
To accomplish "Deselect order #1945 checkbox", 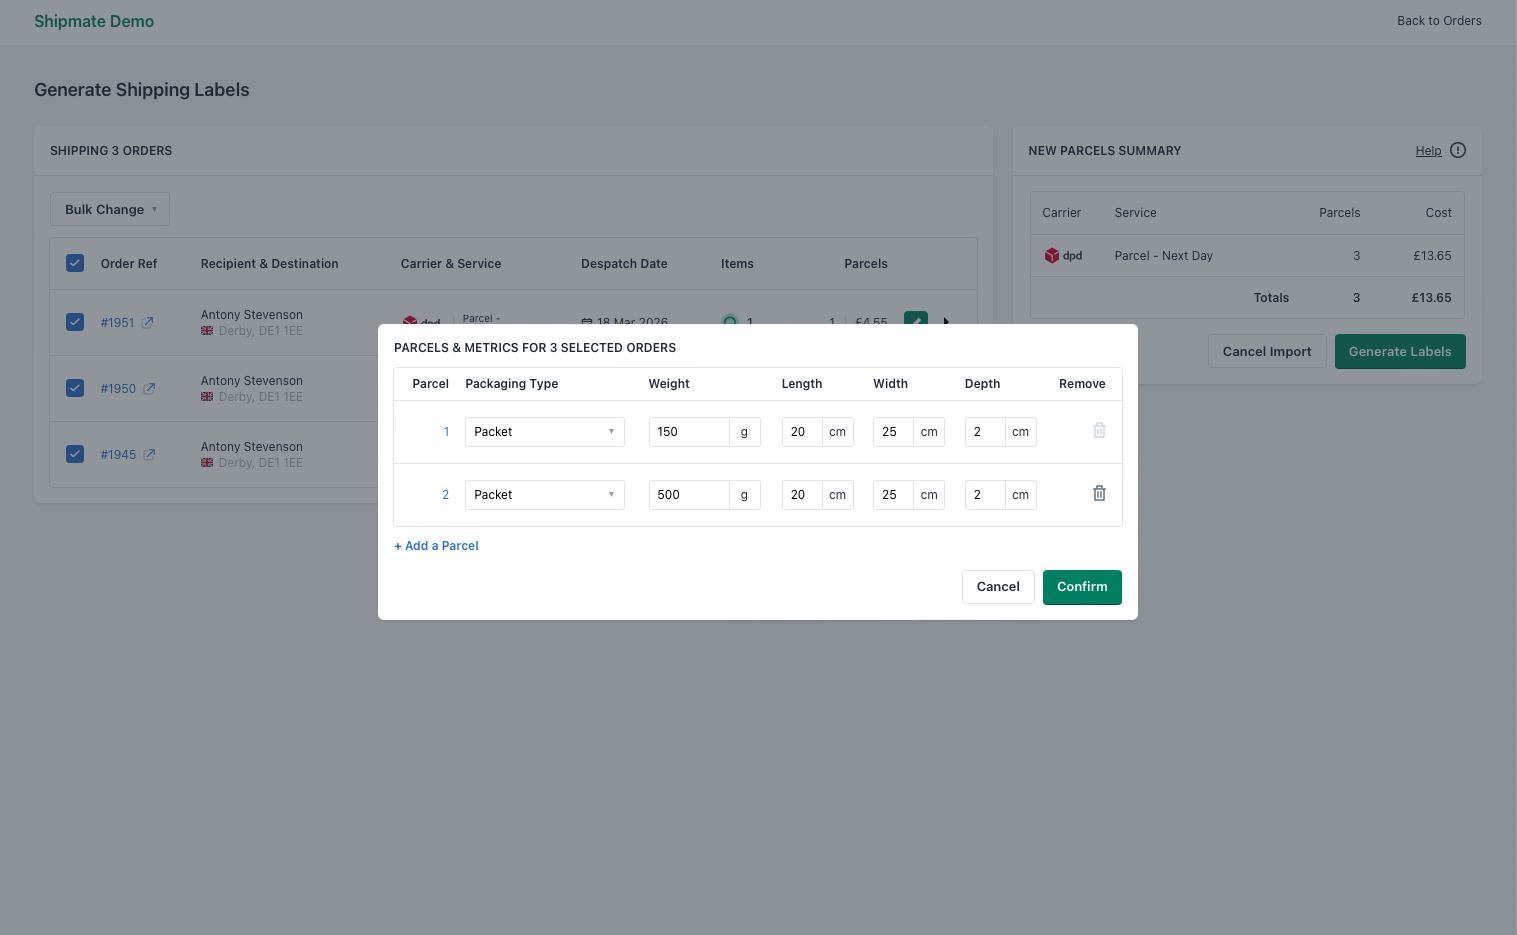I will (x=75, y=454).
